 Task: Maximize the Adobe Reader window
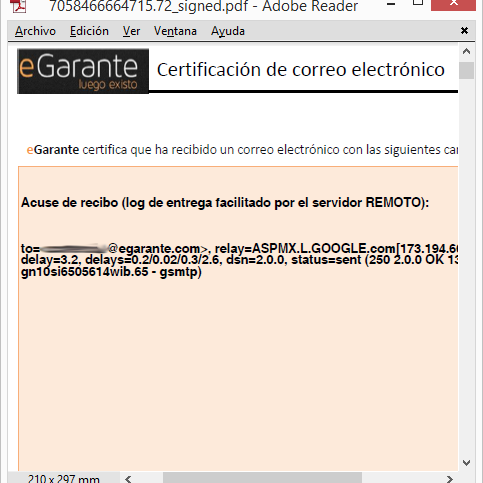418,3
